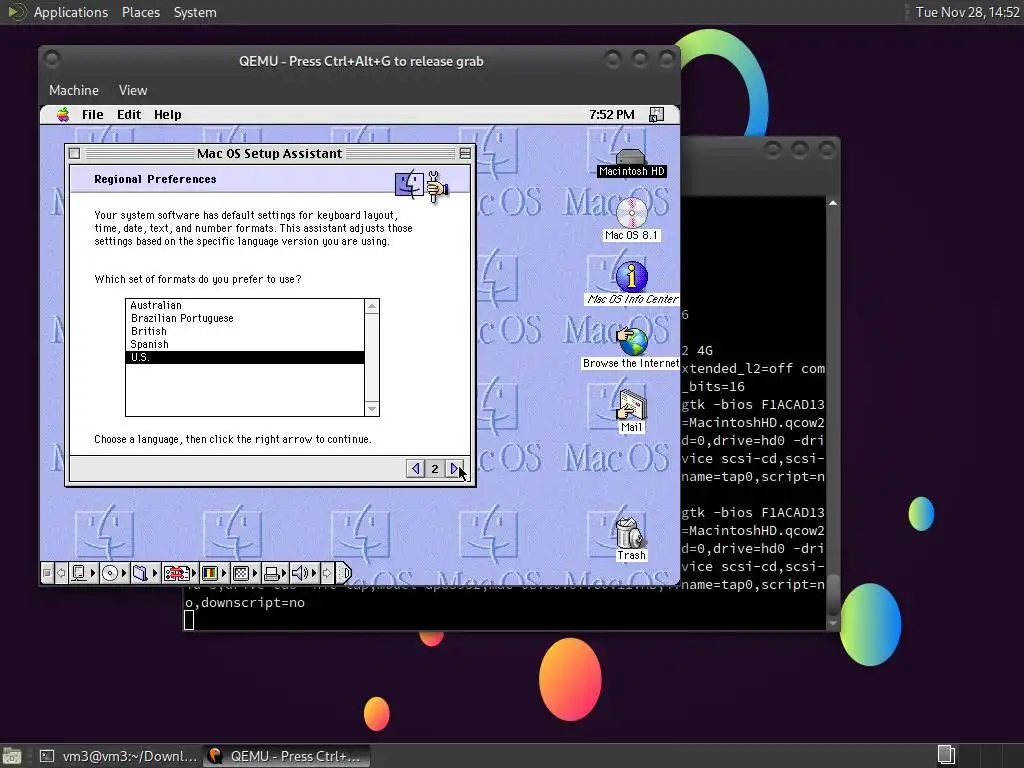This screenshot has width=1024, height=768.
Task: Select the Trash icon on desktop
Action: point(630,539)
